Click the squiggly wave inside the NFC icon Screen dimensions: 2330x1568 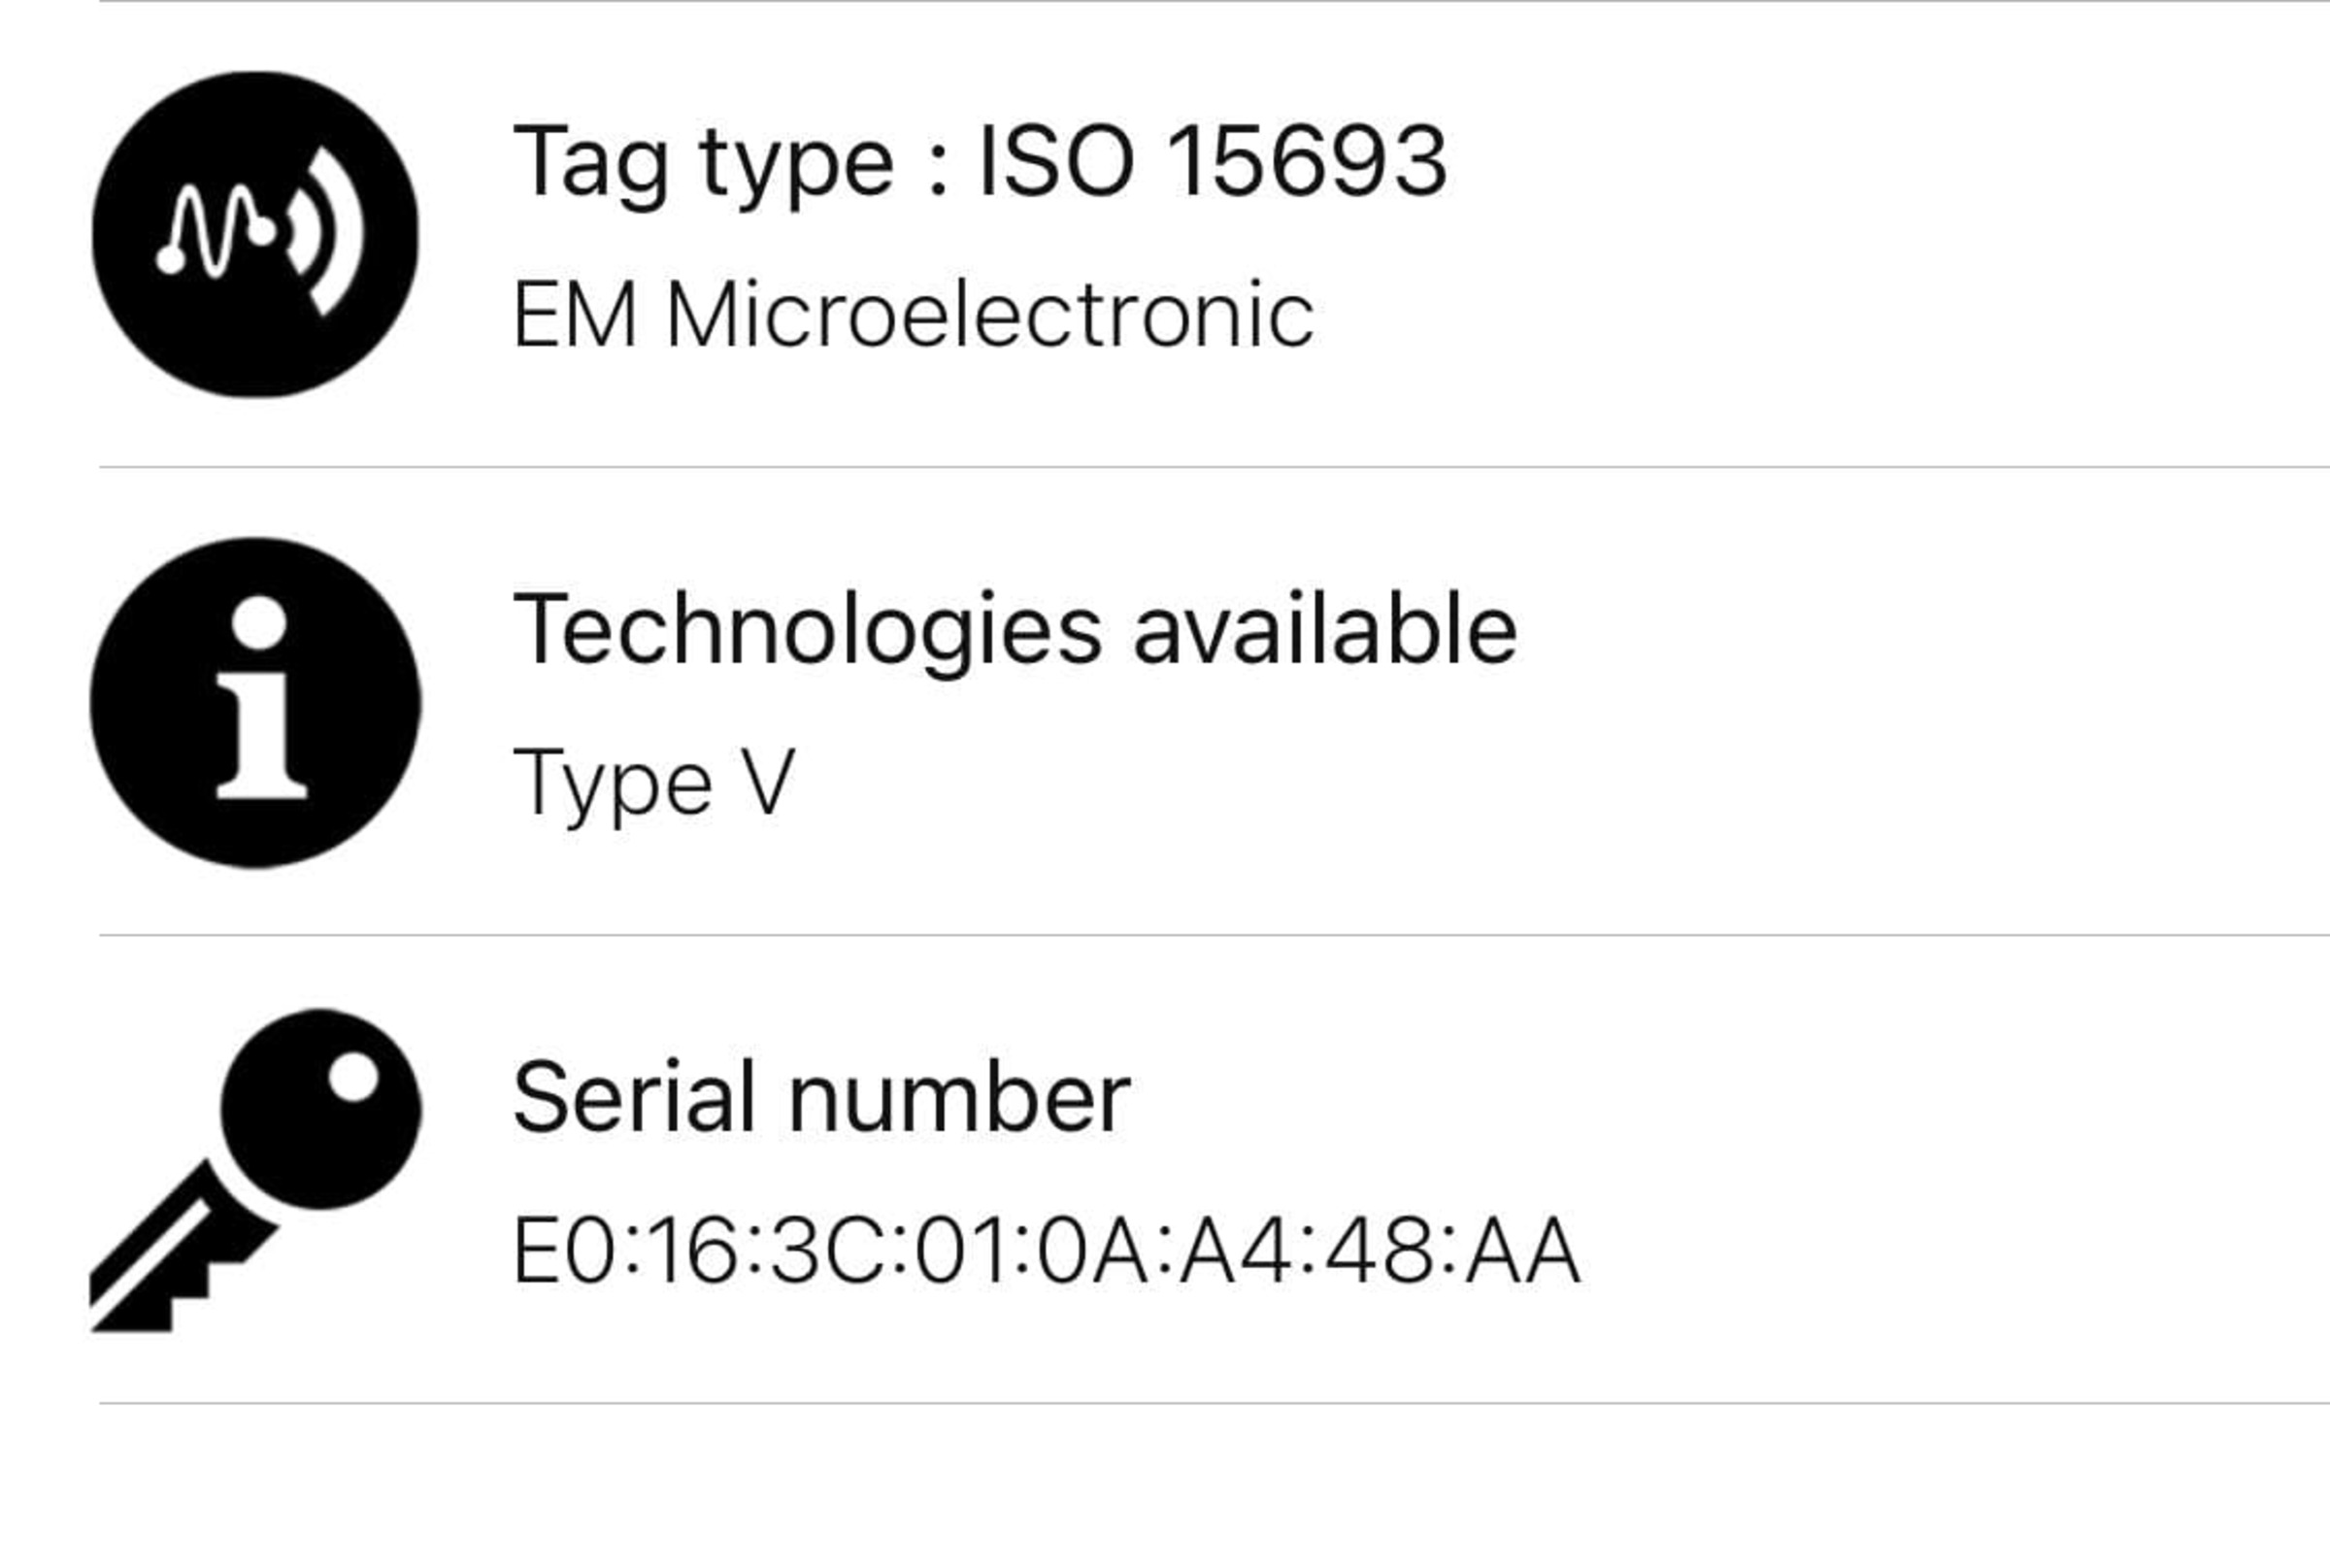coord(215,232)
